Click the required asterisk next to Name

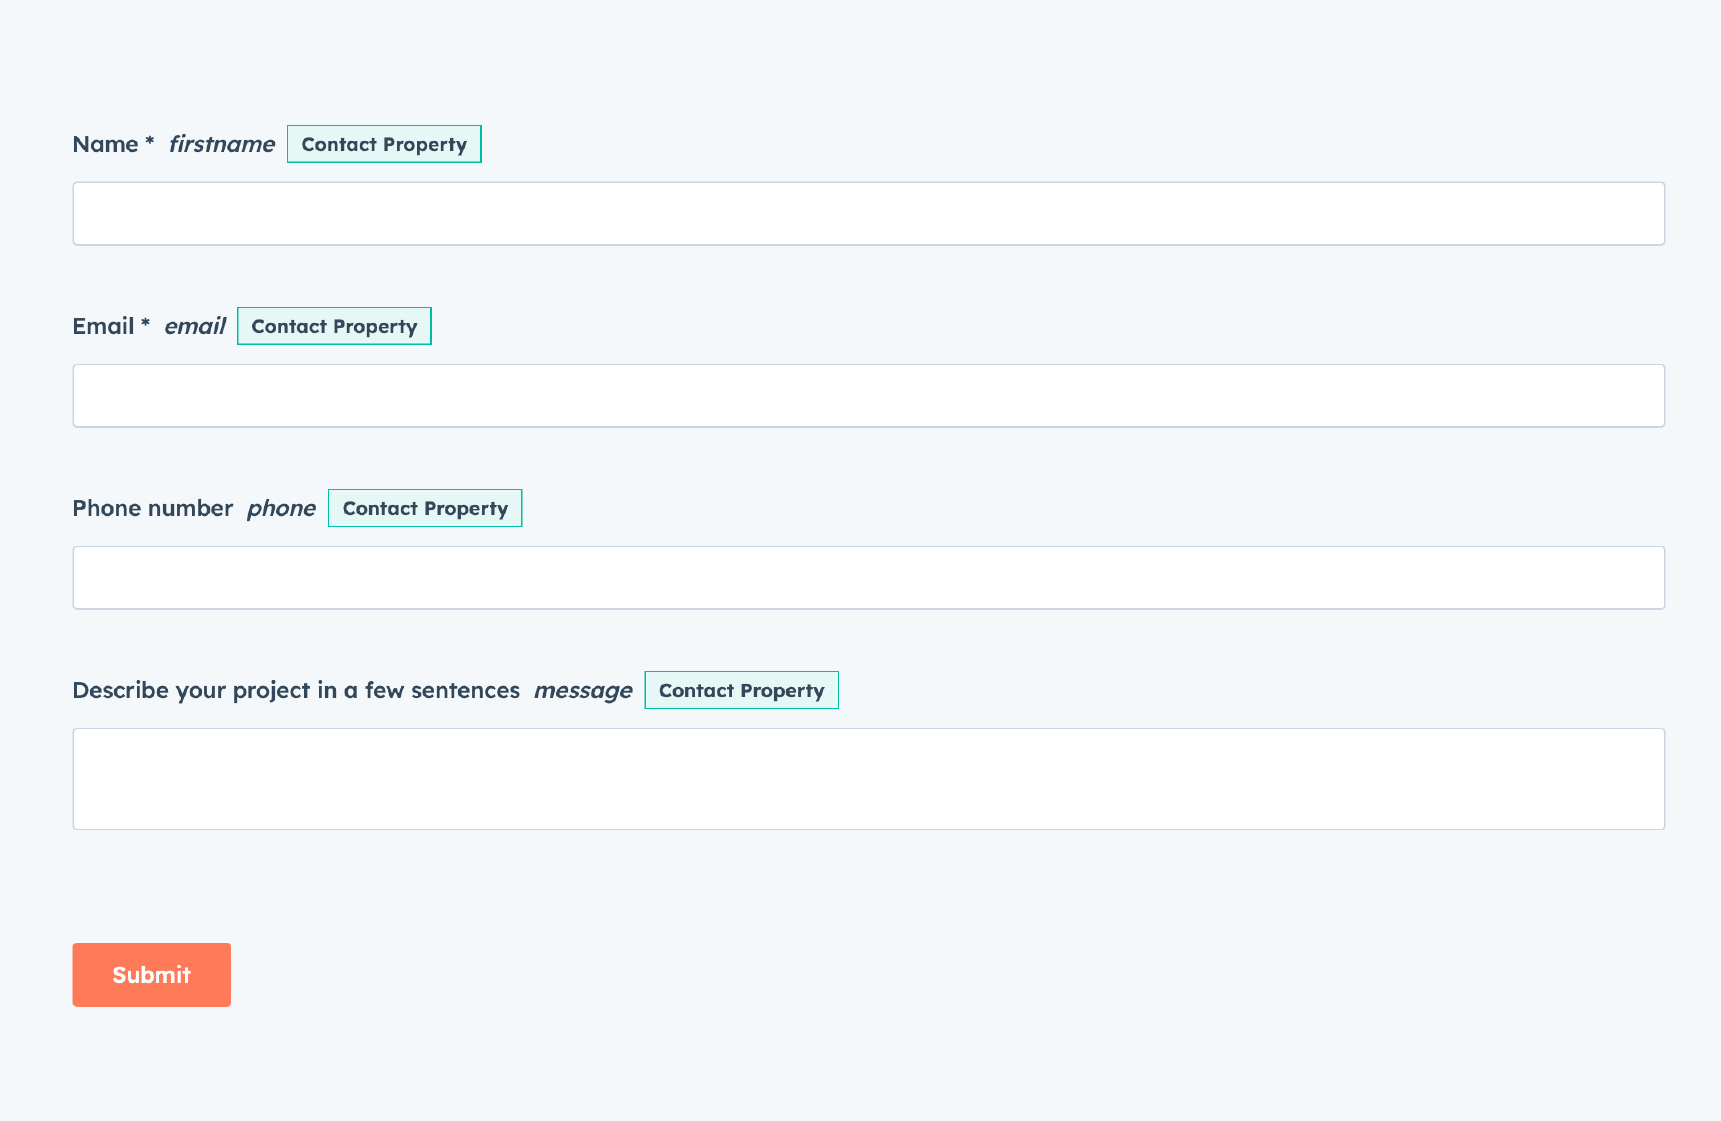[148, 144]
